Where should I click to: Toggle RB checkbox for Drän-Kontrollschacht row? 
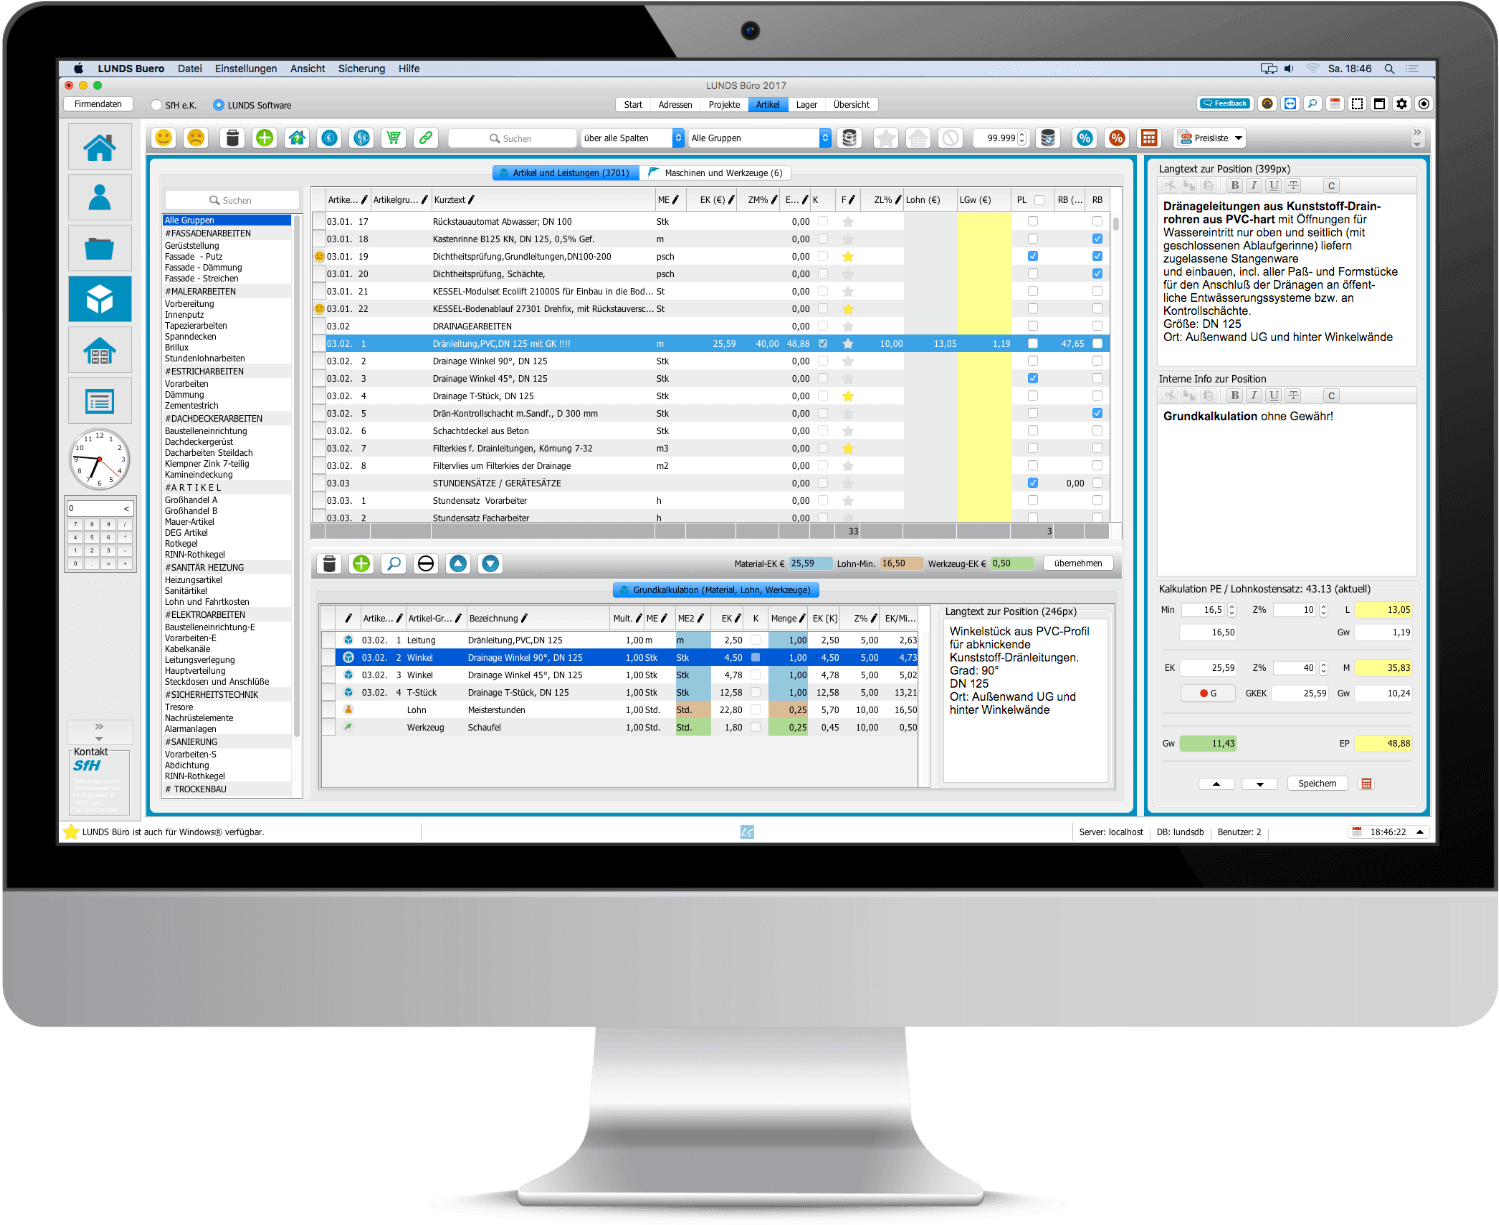[x=1097, y=414]
